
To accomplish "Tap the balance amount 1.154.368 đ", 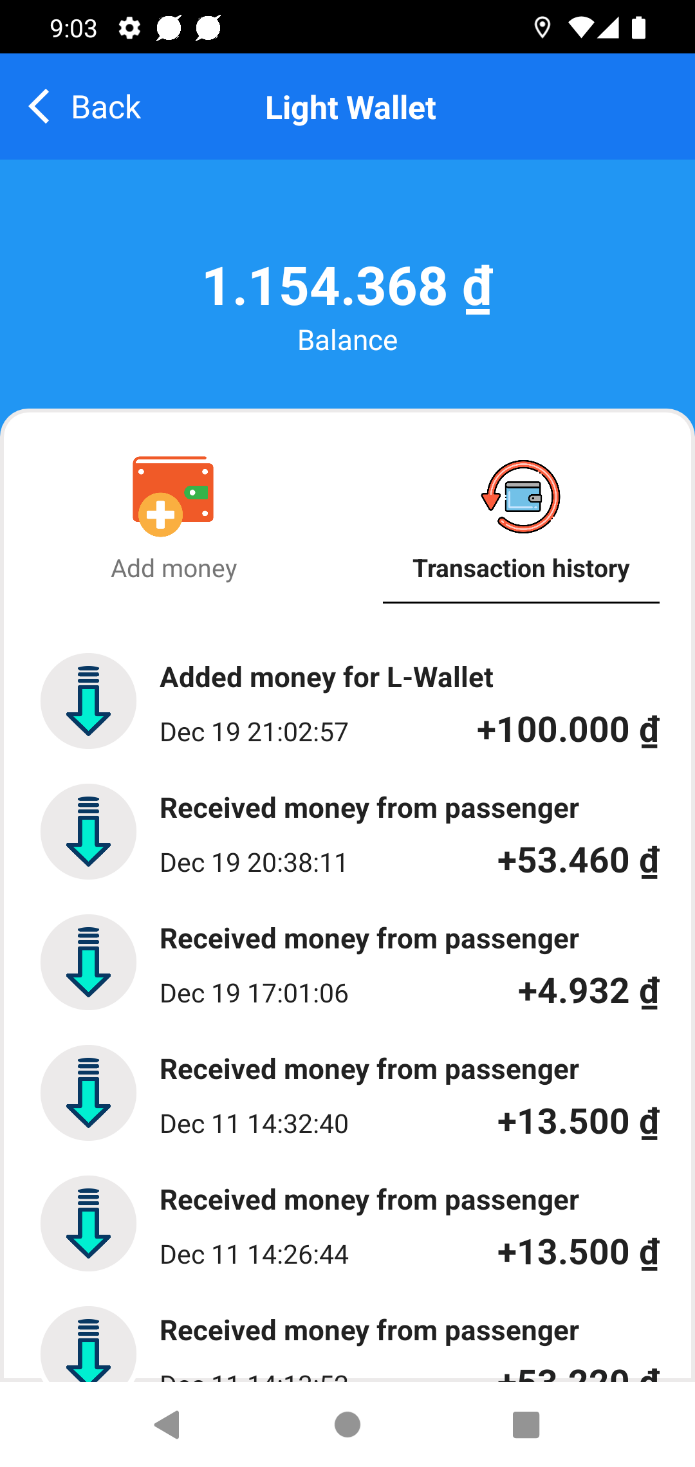I will 347,287.
